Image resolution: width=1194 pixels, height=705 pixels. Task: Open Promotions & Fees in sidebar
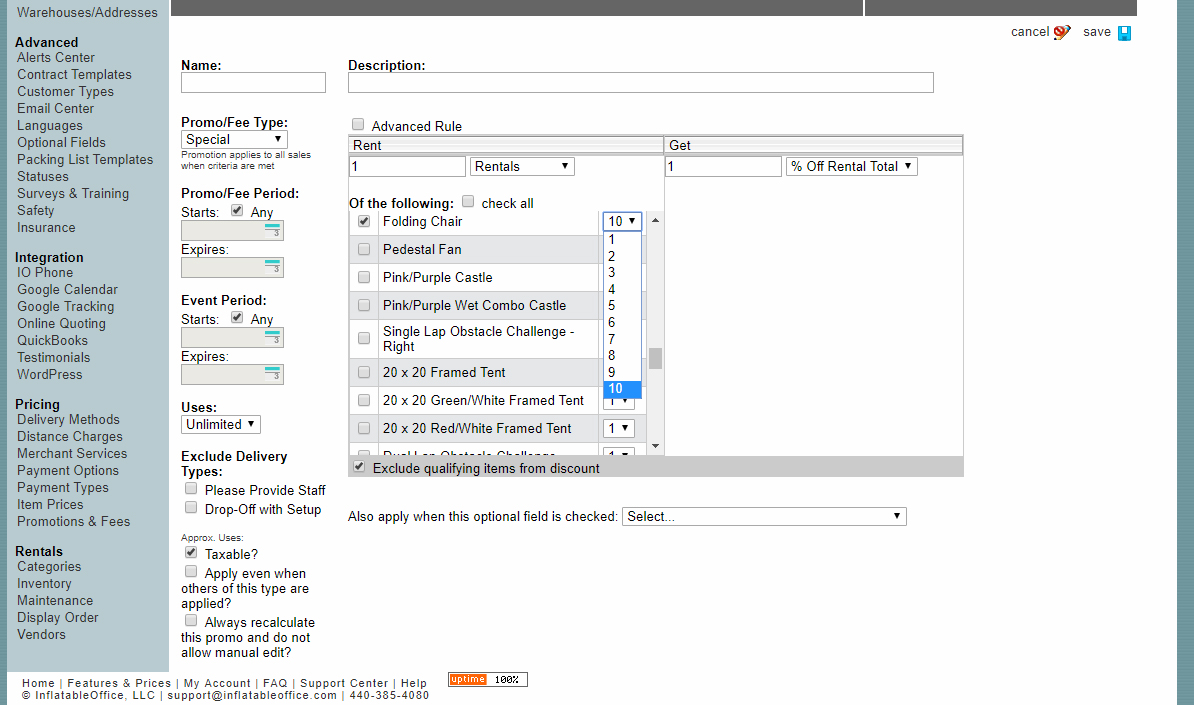73,521
